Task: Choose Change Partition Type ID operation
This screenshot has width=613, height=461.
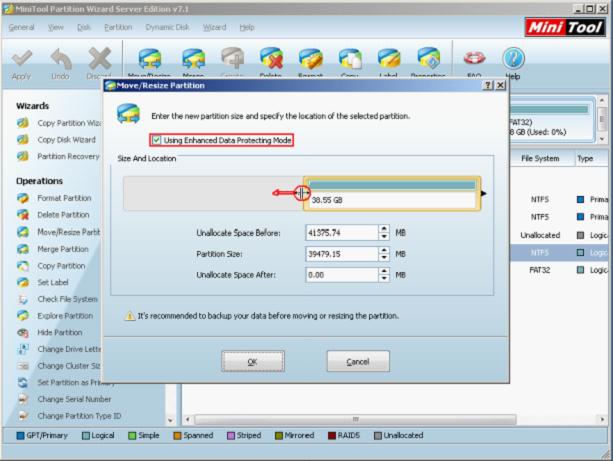Action: pyautogui.click(x=69, y=416)
